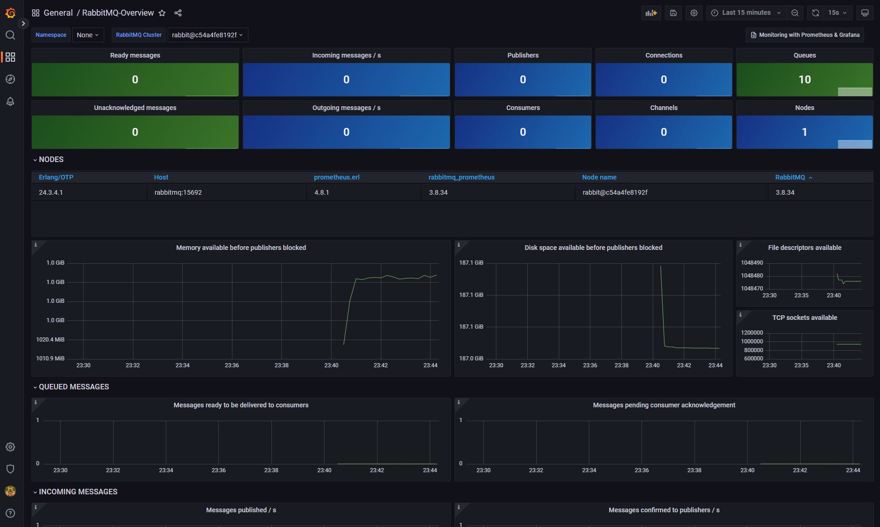Open the RabbitMQ Cluster value dropdown
880x527 pixels.
click(207, 35)
